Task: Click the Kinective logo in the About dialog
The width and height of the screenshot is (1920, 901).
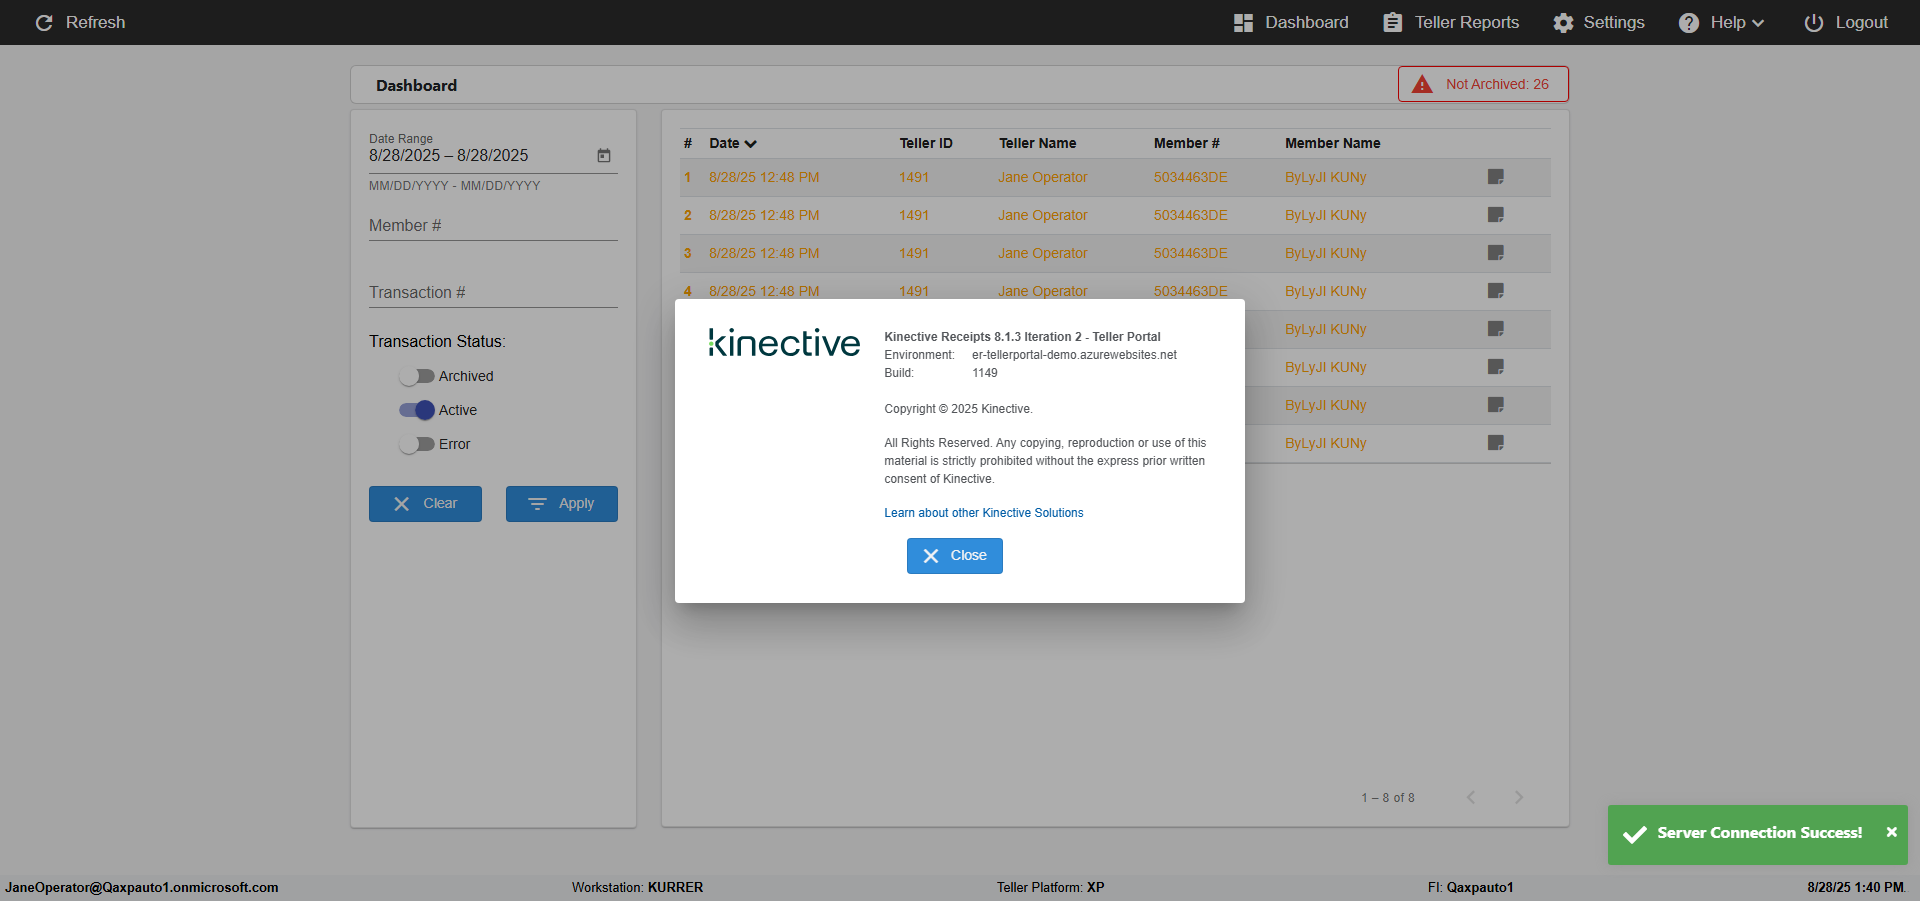Action: (x=784, y=343)
